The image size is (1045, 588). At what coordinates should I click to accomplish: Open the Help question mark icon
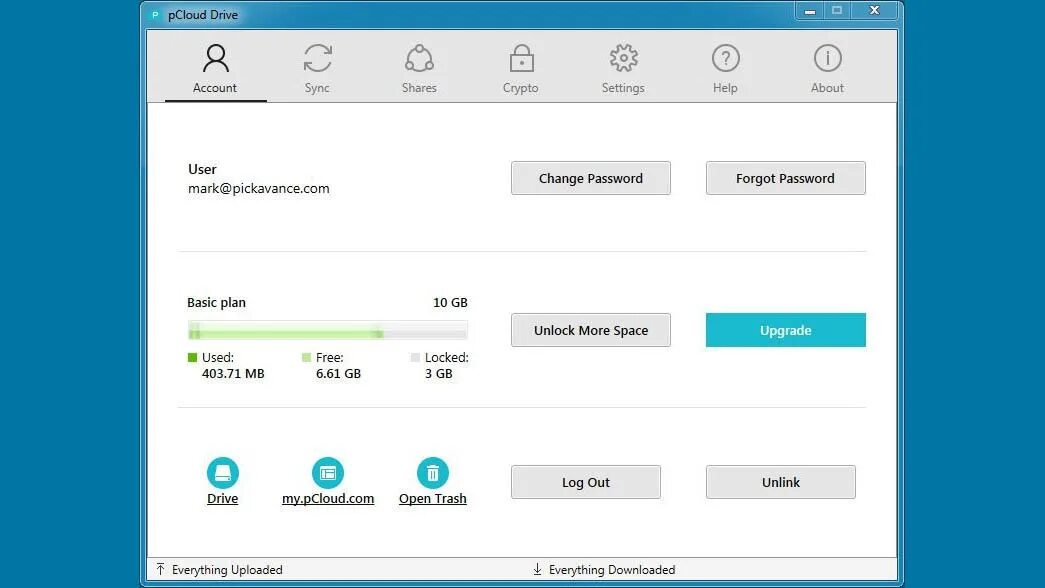pyautogui.click(x=725, y=59)
